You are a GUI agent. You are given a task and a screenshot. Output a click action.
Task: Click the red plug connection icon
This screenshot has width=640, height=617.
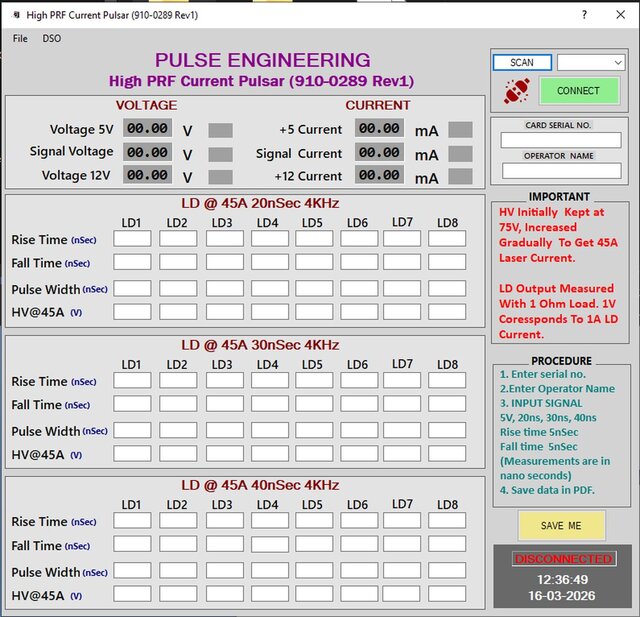516,91
